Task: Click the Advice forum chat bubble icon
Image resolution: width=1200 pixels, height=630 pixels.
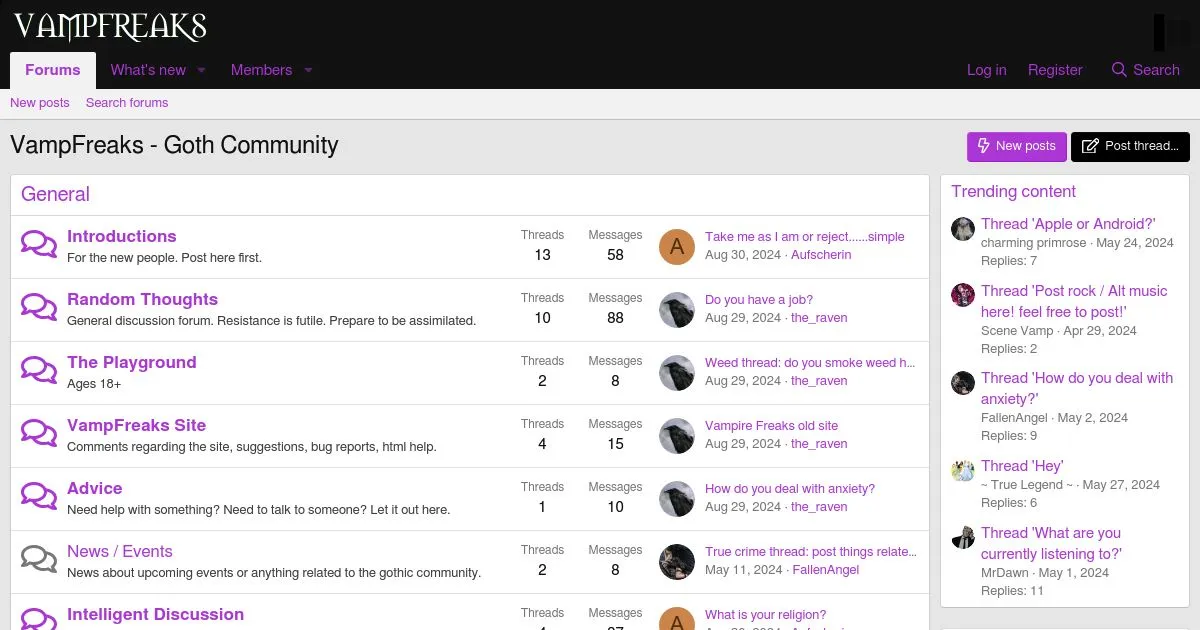Action: click(39, 497)
